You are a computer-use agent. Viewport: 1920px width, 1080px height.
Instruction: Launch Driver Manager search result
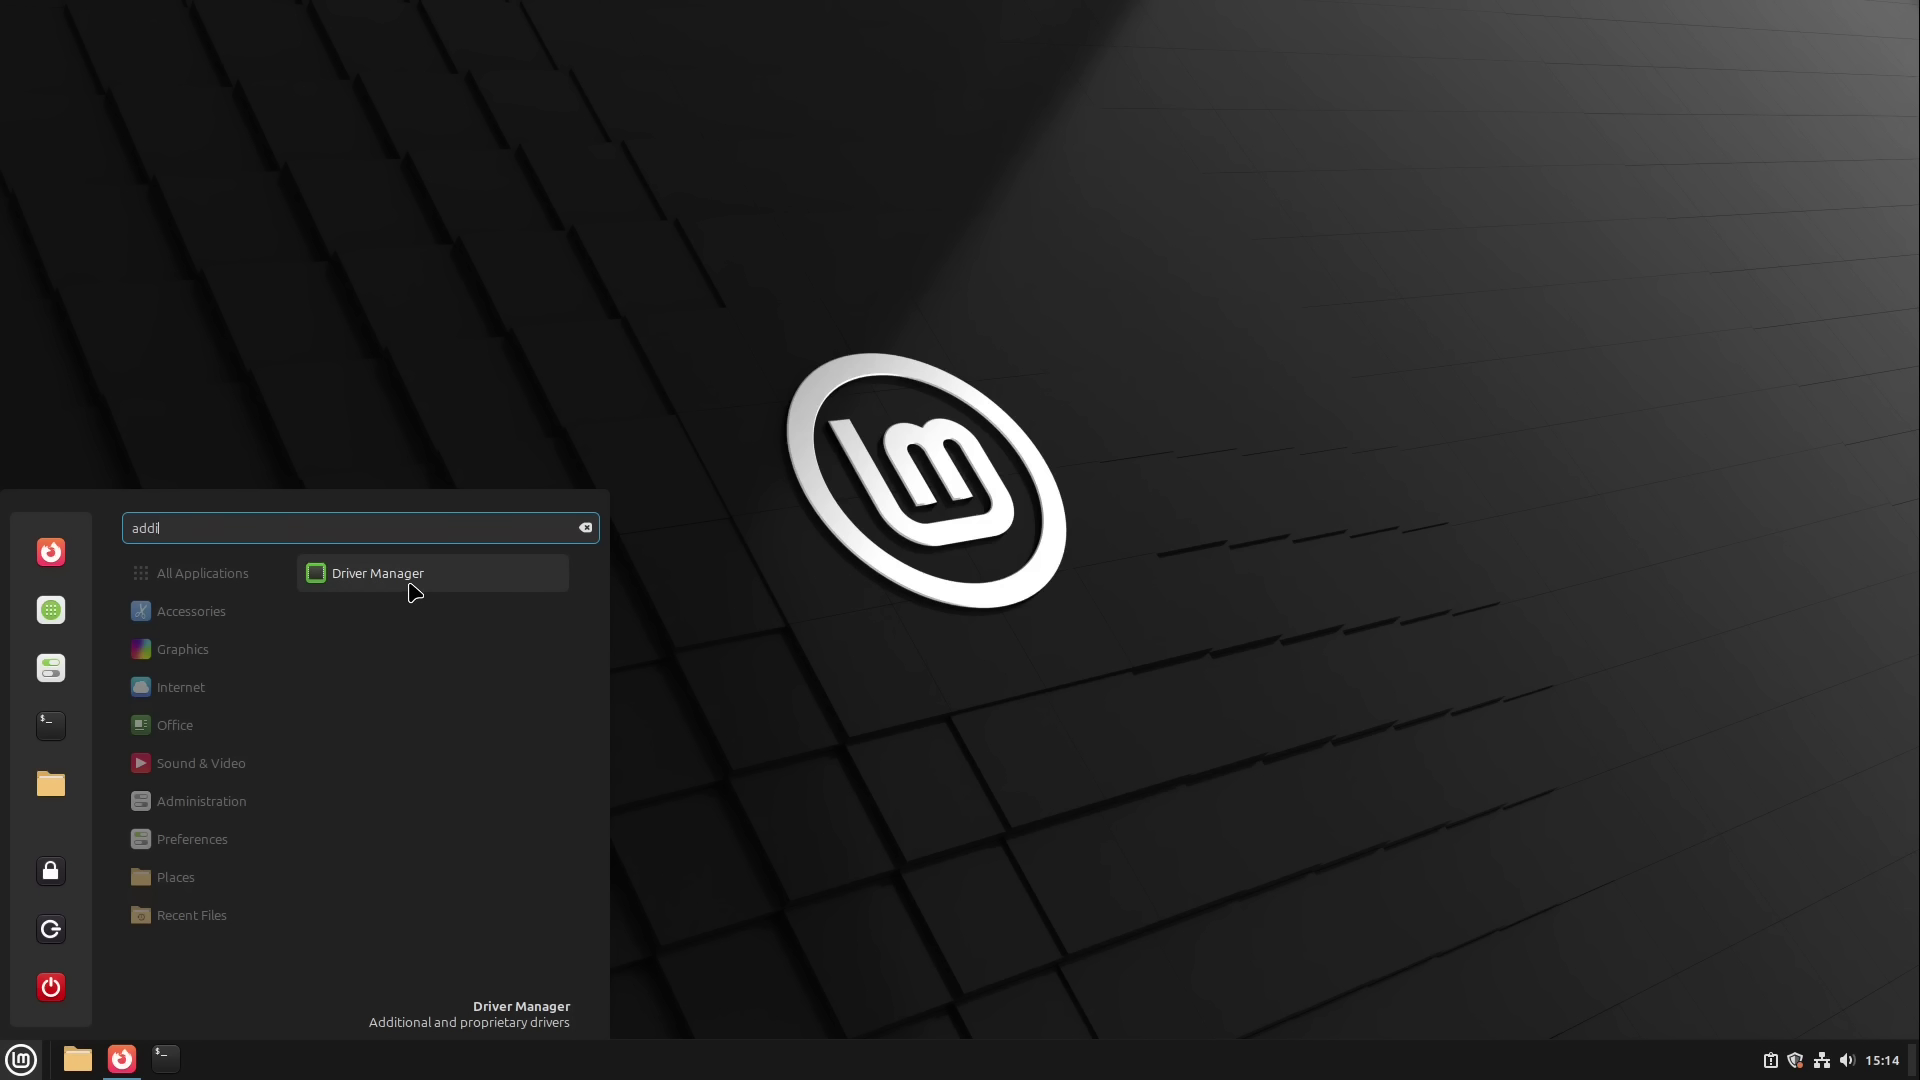point(431,573)
